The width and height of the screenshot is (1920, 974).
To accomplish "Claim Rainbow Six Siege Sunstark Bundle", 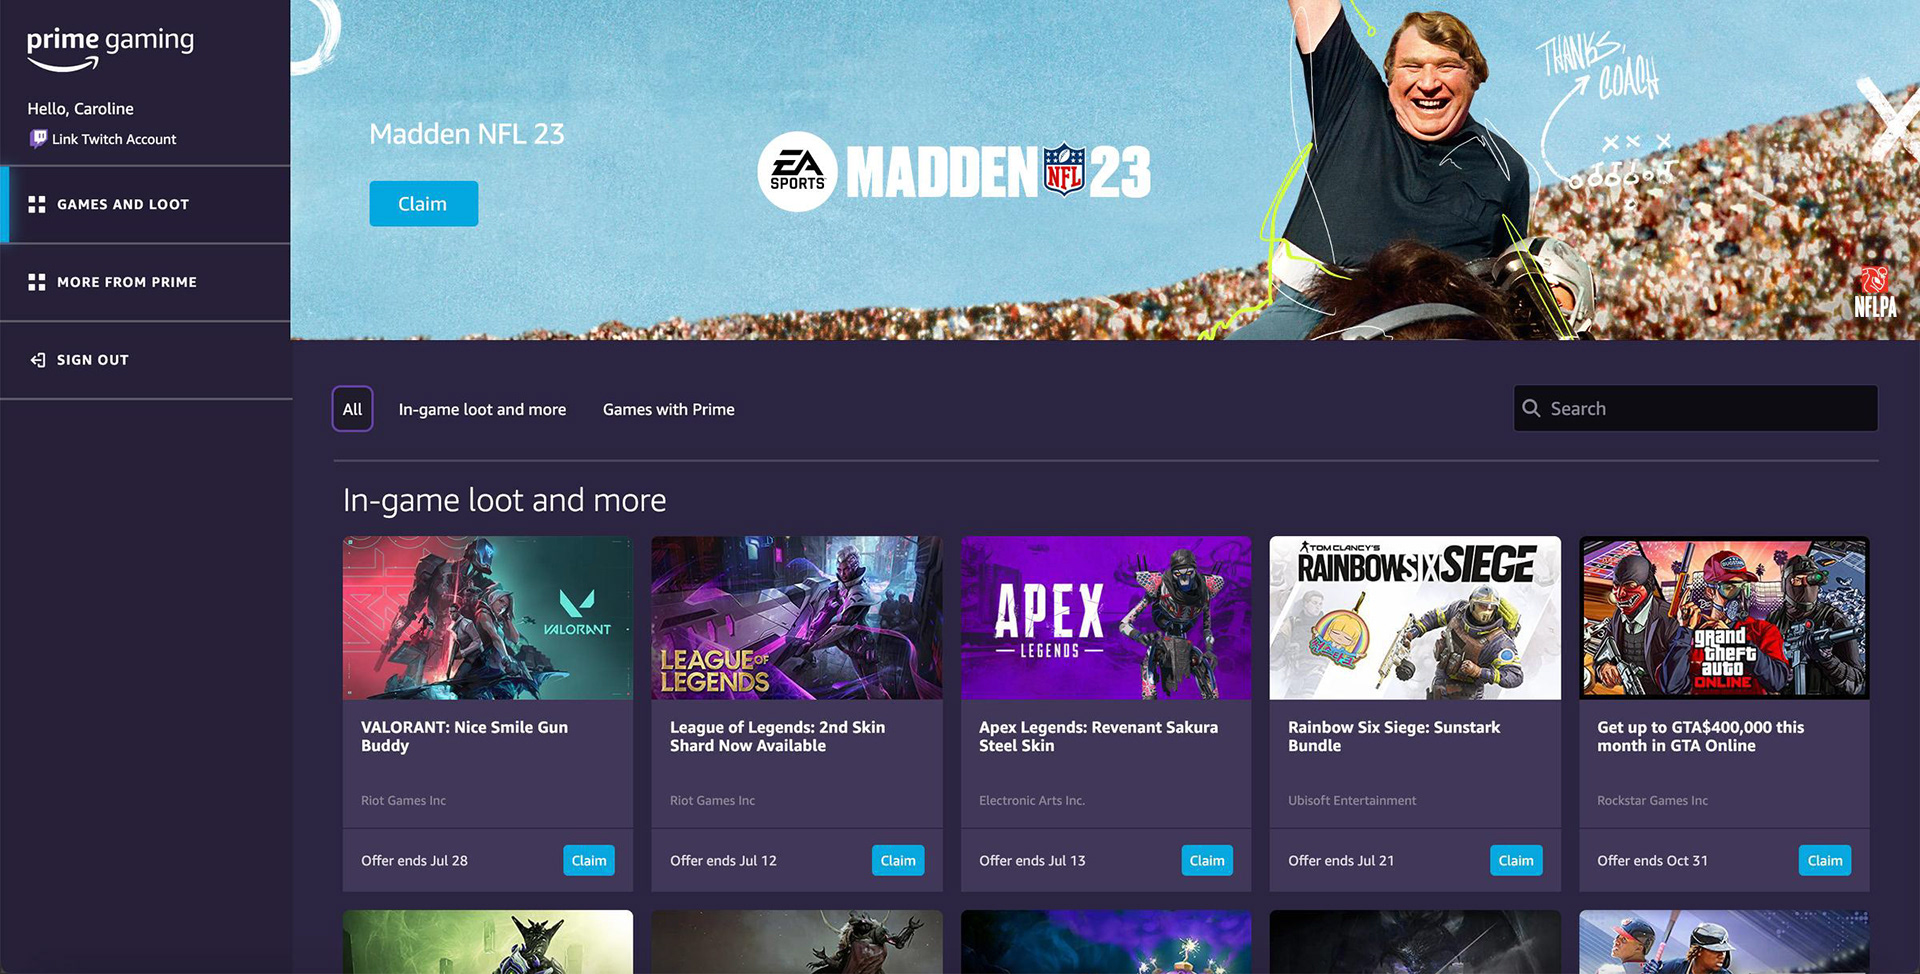I will click(1516, 860).
